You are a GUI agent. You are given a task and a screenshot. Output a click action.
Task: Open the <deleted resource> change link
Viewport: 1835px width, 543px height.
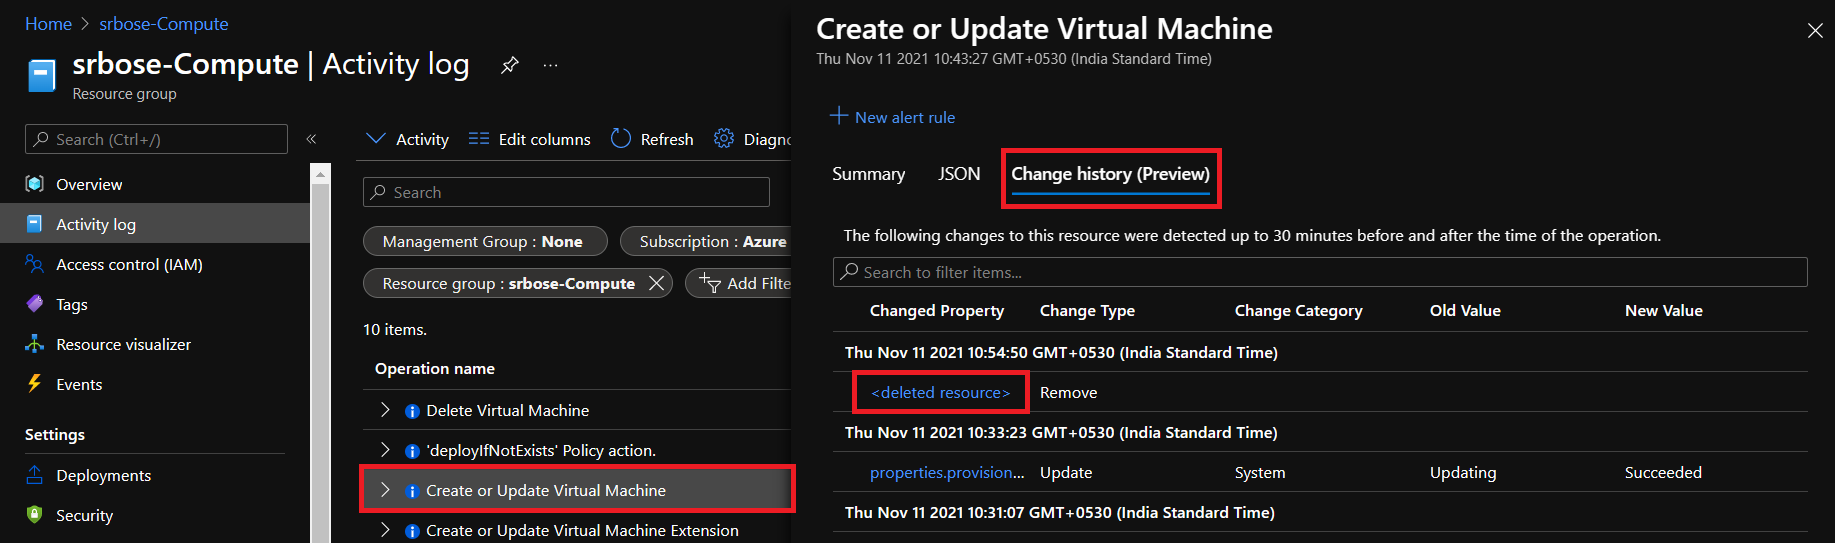(x=940, y=392)
